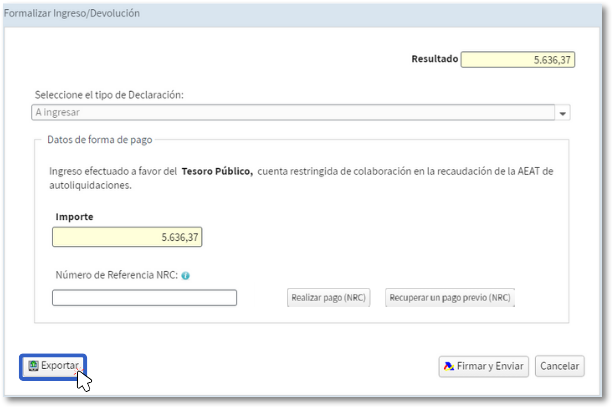Click the Importe amount field

click(x=127, y=237)
